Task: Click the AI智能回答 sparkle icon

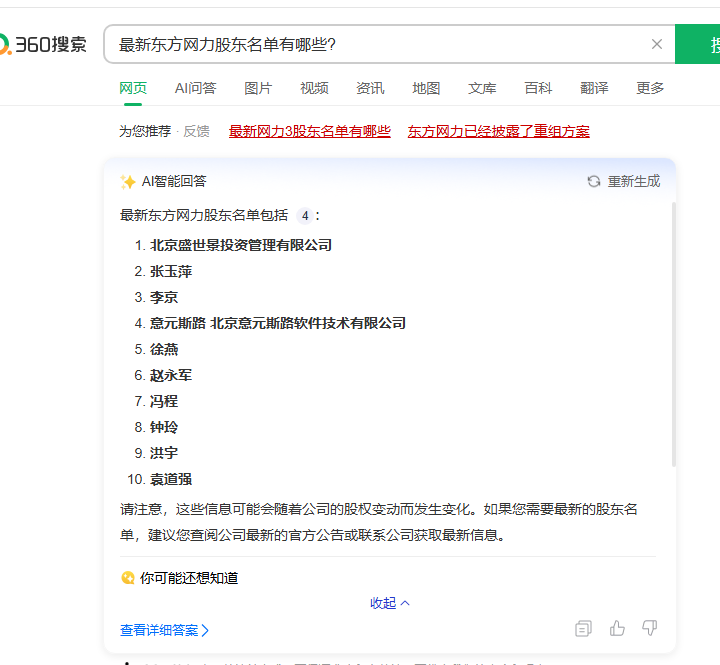Action: click(x=128, y=182)
